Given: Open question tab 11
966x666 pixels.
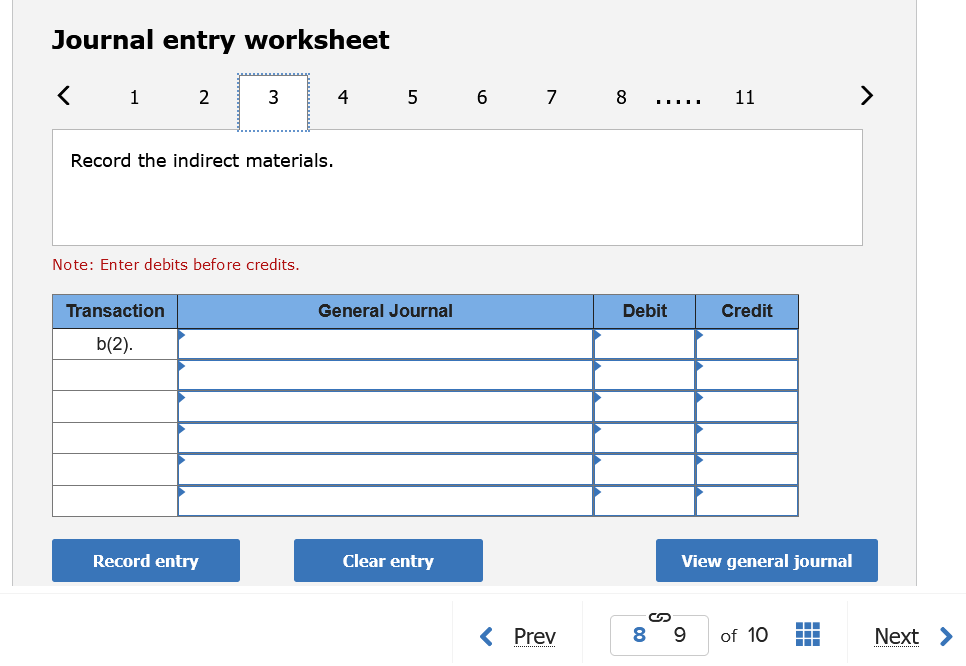Looking at the screenshot, I should [745, 97].
